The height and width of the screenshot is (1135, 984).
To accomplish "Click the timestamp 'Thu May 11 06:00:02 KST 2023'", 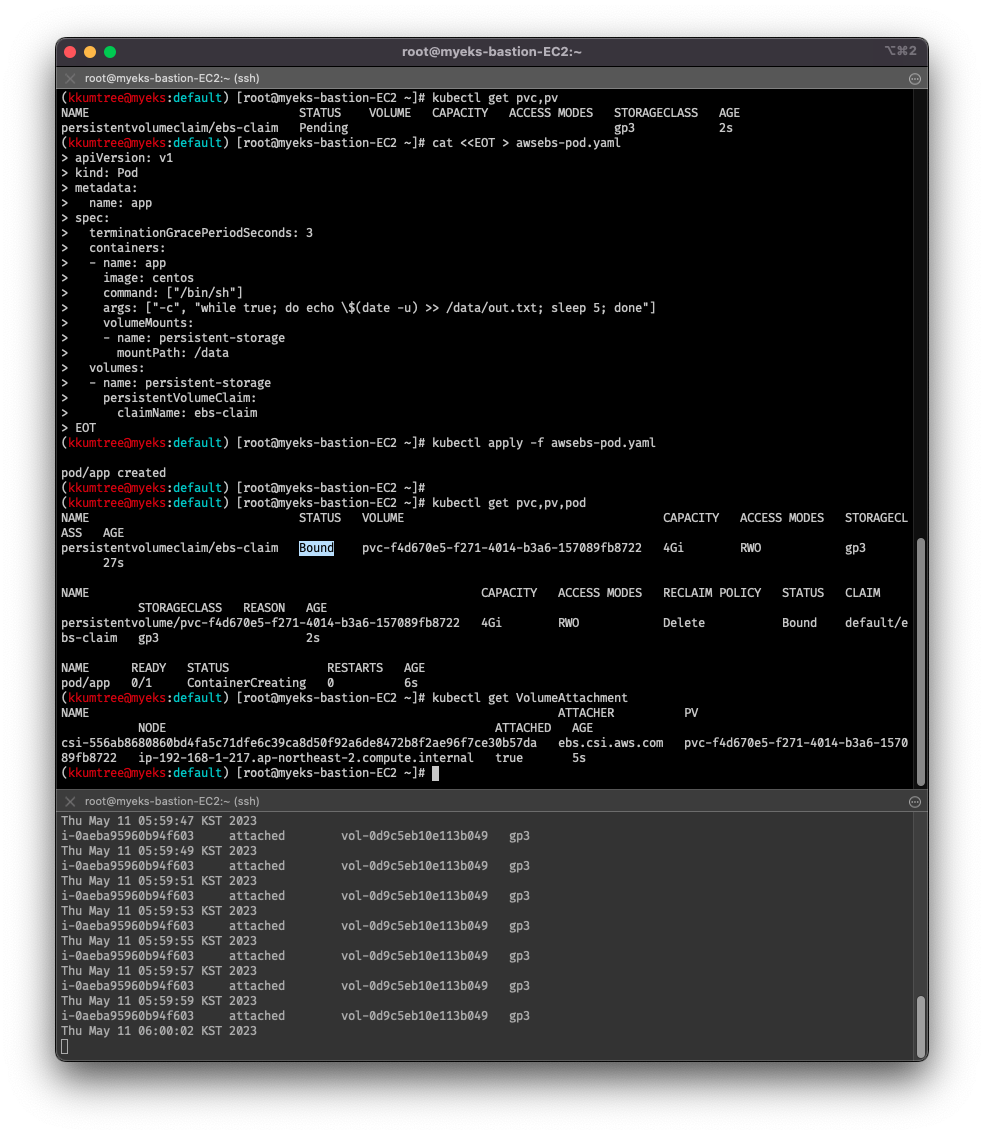I will point(159,1031).
